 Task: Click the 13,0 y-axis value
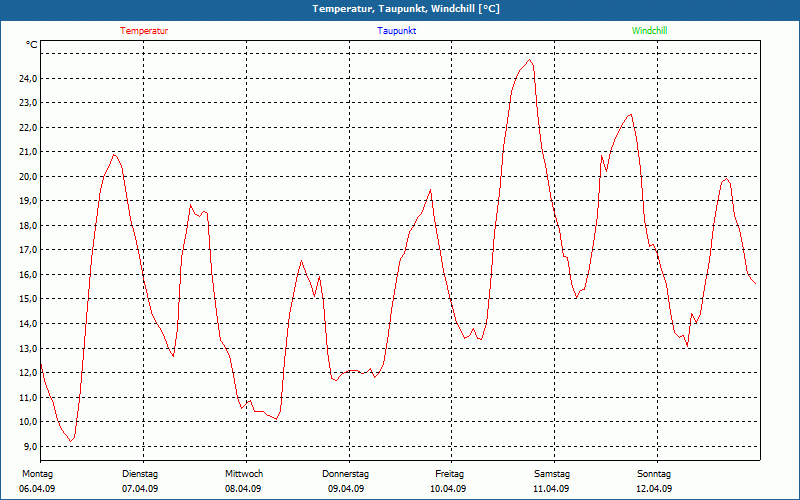pyautogui.click(x=29, y=348)
